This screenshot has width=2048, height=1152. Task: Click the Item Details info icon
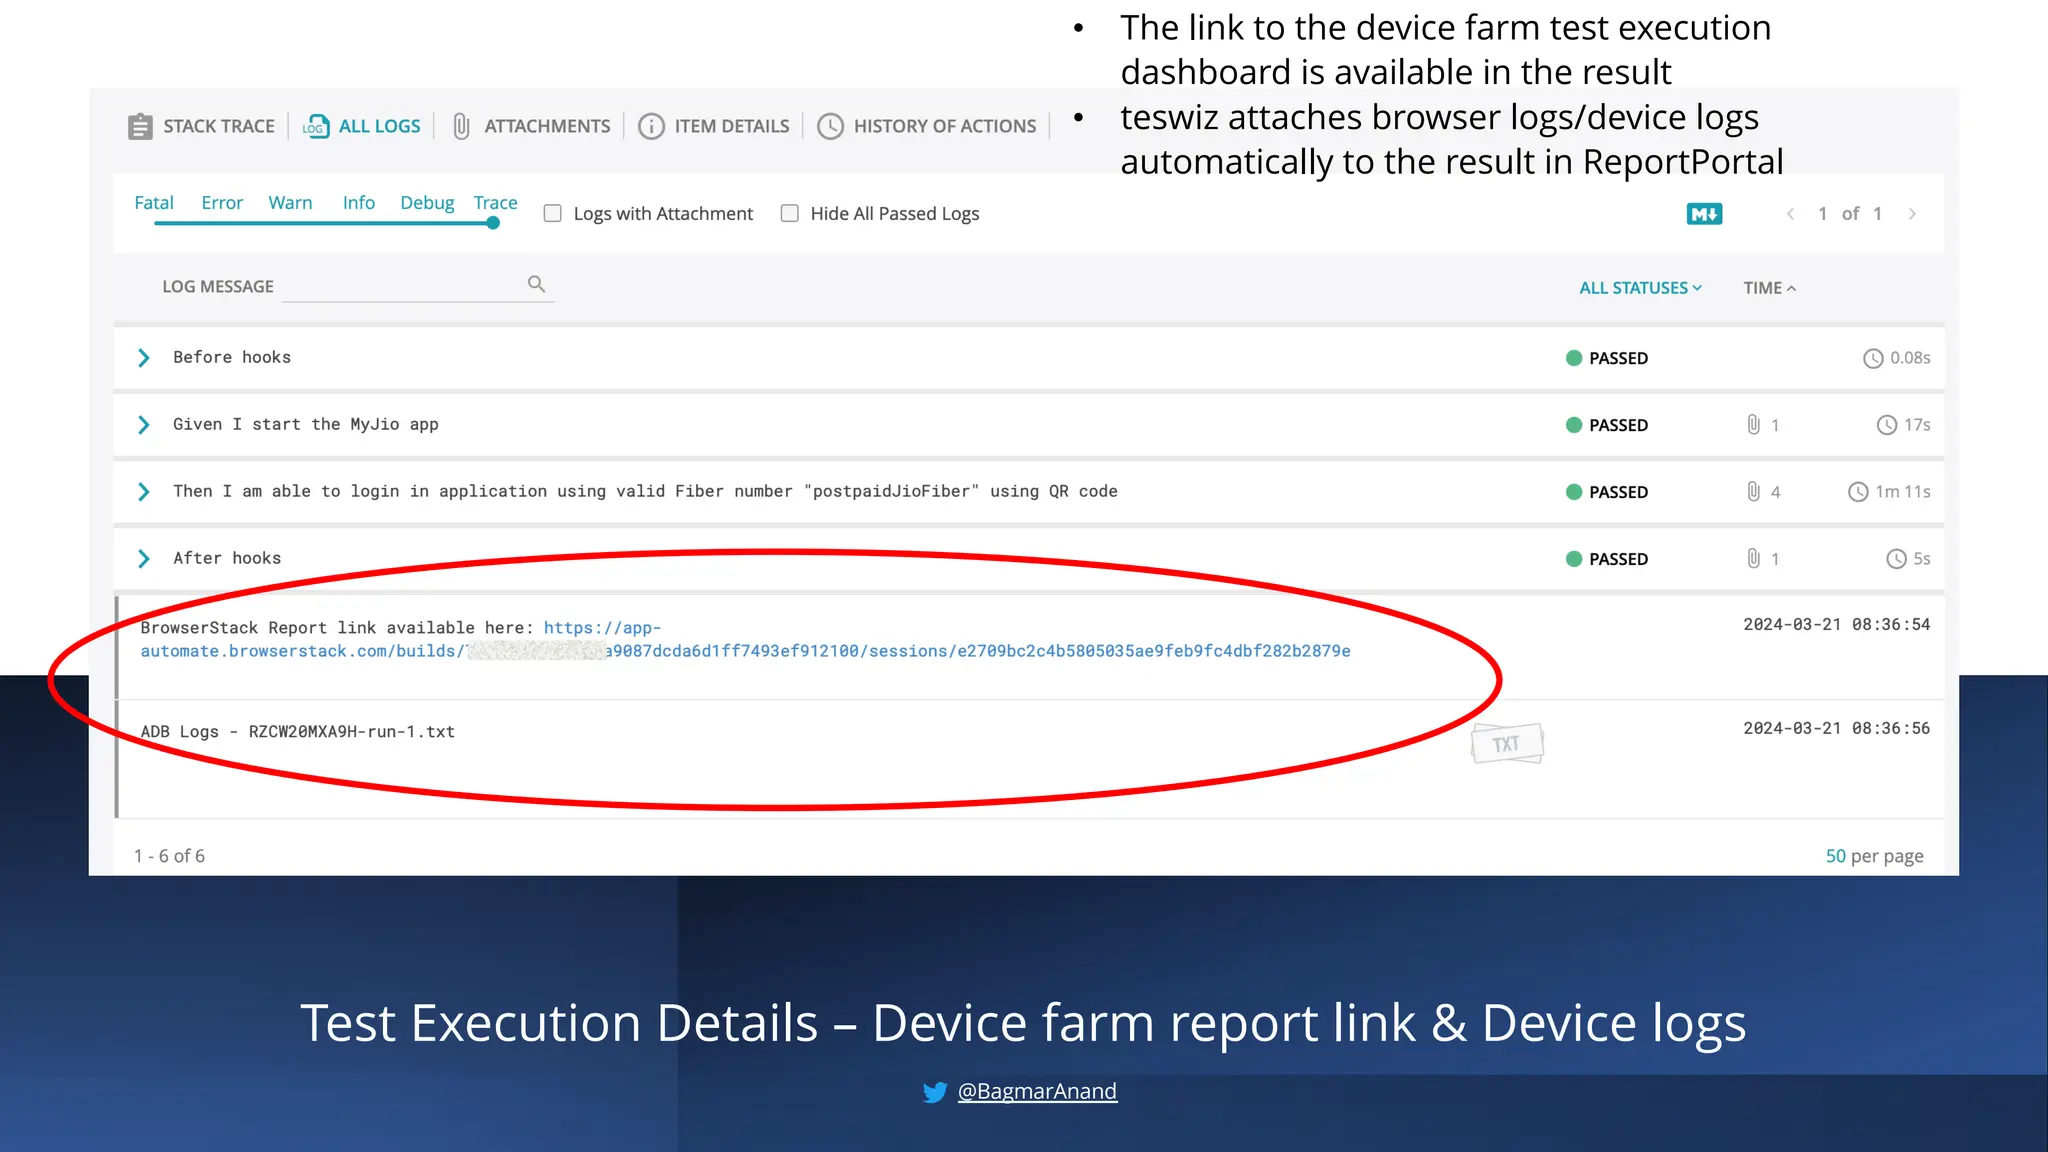point(651,127)
